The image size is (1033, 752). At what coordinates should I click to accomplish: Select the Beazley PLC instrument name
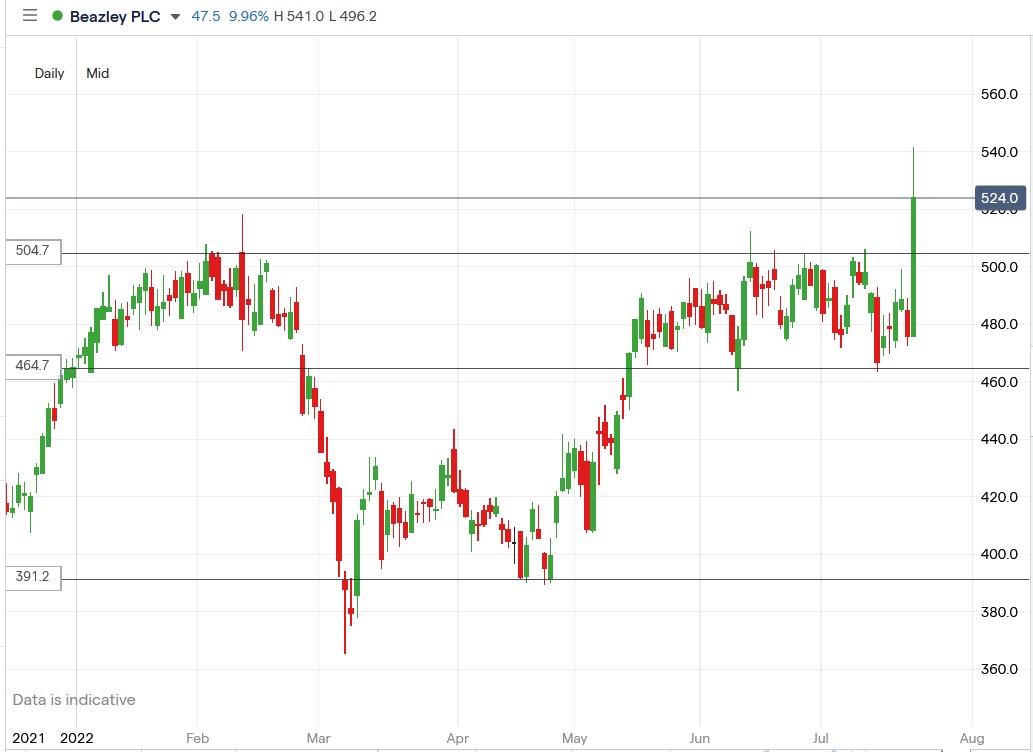(115, 16)
